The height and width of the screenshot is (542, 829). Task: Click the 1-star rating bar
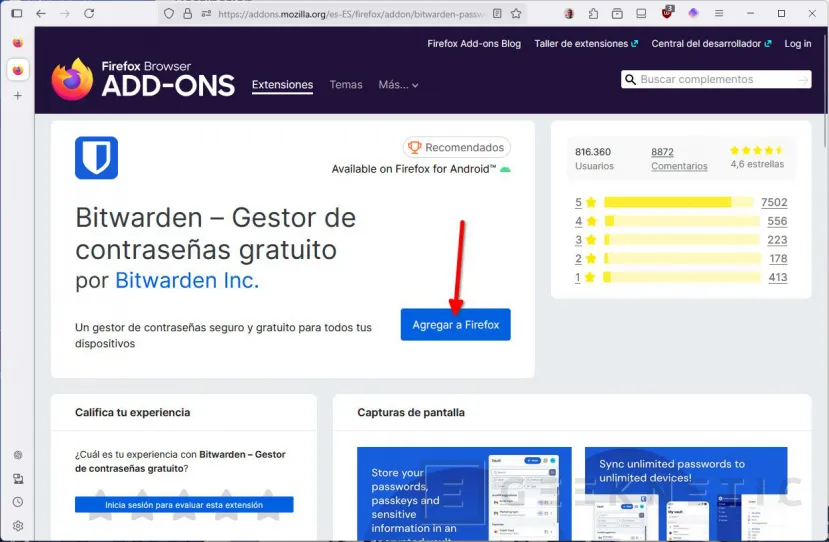point(681,277)
